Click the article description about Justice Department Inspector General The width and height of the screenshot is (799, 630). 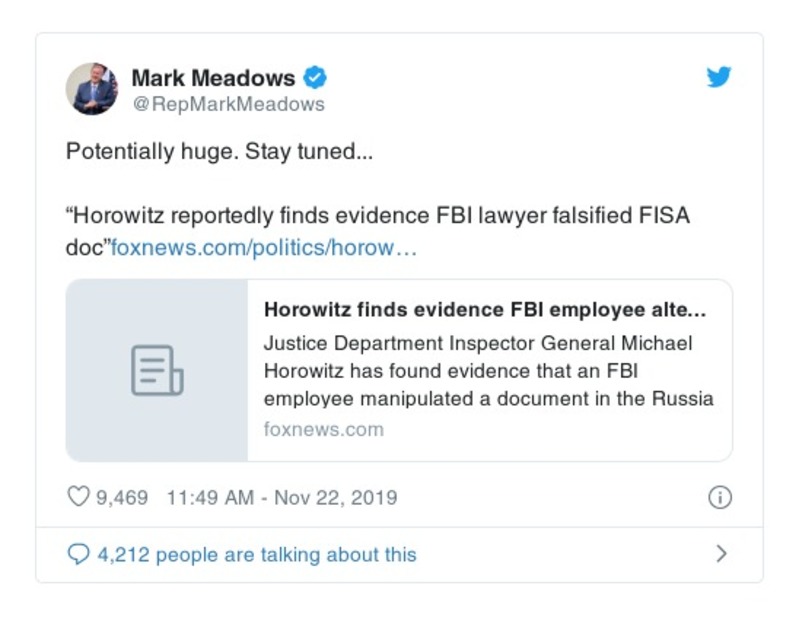[488, 371]
